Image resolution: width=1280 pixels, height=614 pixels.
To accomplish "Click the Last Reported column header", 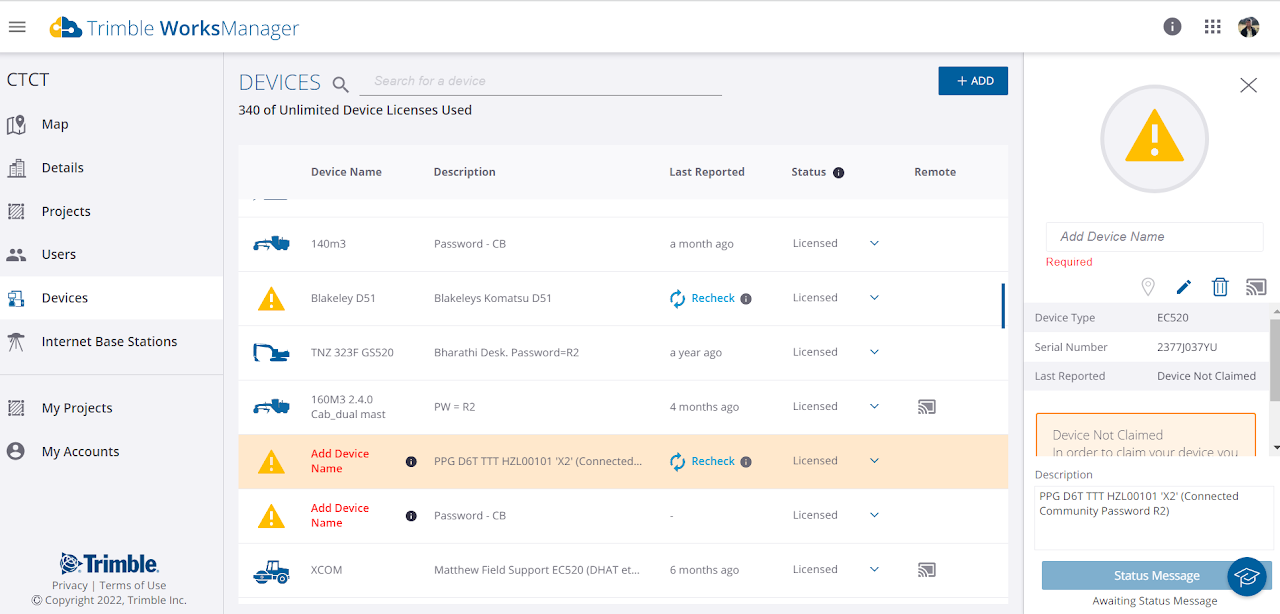I will click(707, 172).
